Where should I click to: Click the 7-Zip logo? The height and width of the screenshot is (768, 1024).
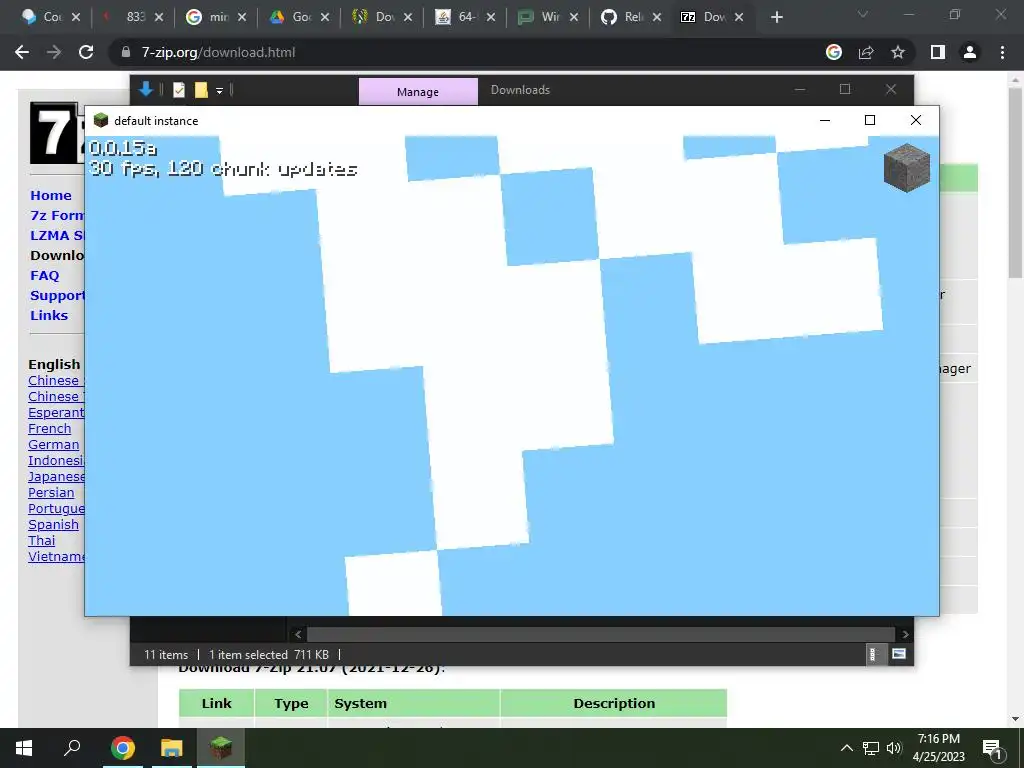point(57,133)
